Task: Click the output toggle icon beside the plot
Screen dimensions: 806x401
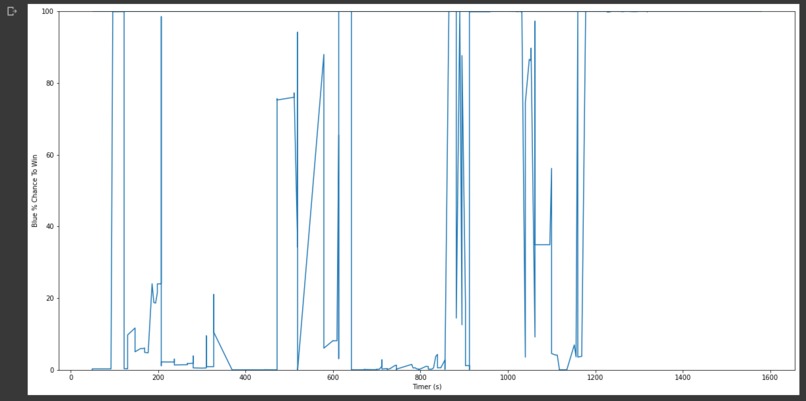Action: [x=12, y=11]
